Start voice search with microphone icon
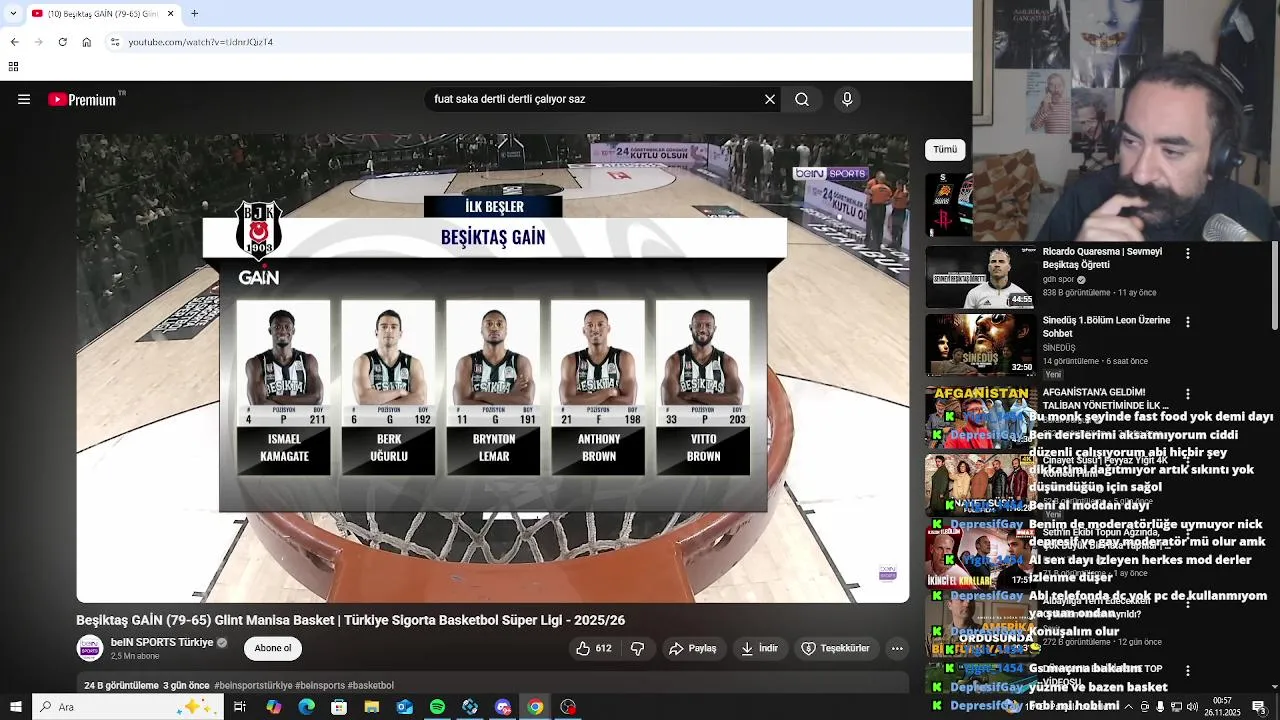Image resolution: width=1280 pixels, height=720 pixels. point(847,99)
